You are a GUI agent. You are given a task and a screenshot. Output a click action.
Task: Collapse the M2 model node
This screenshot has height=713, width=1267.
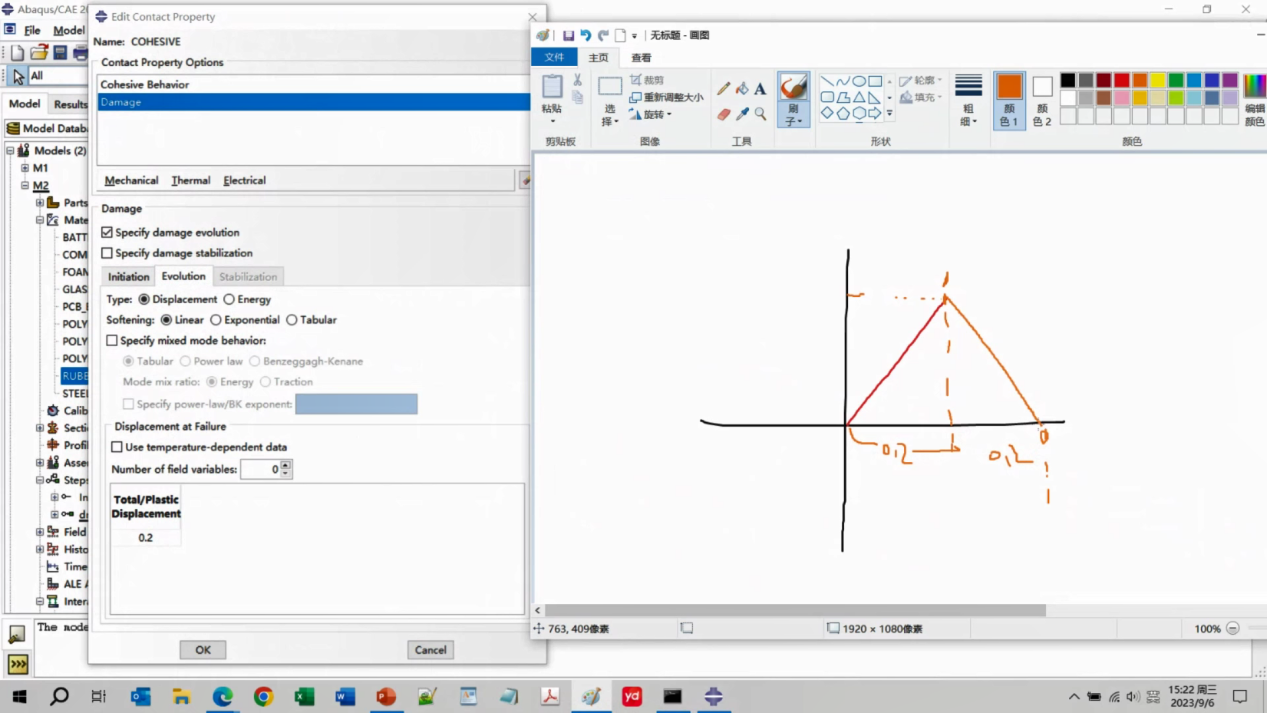[25, 185]
